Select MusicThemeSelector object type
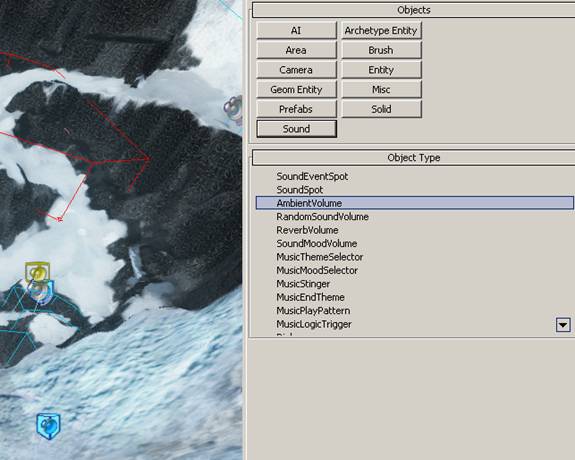This screenshot has width=575, height=460. pos(320,257)
